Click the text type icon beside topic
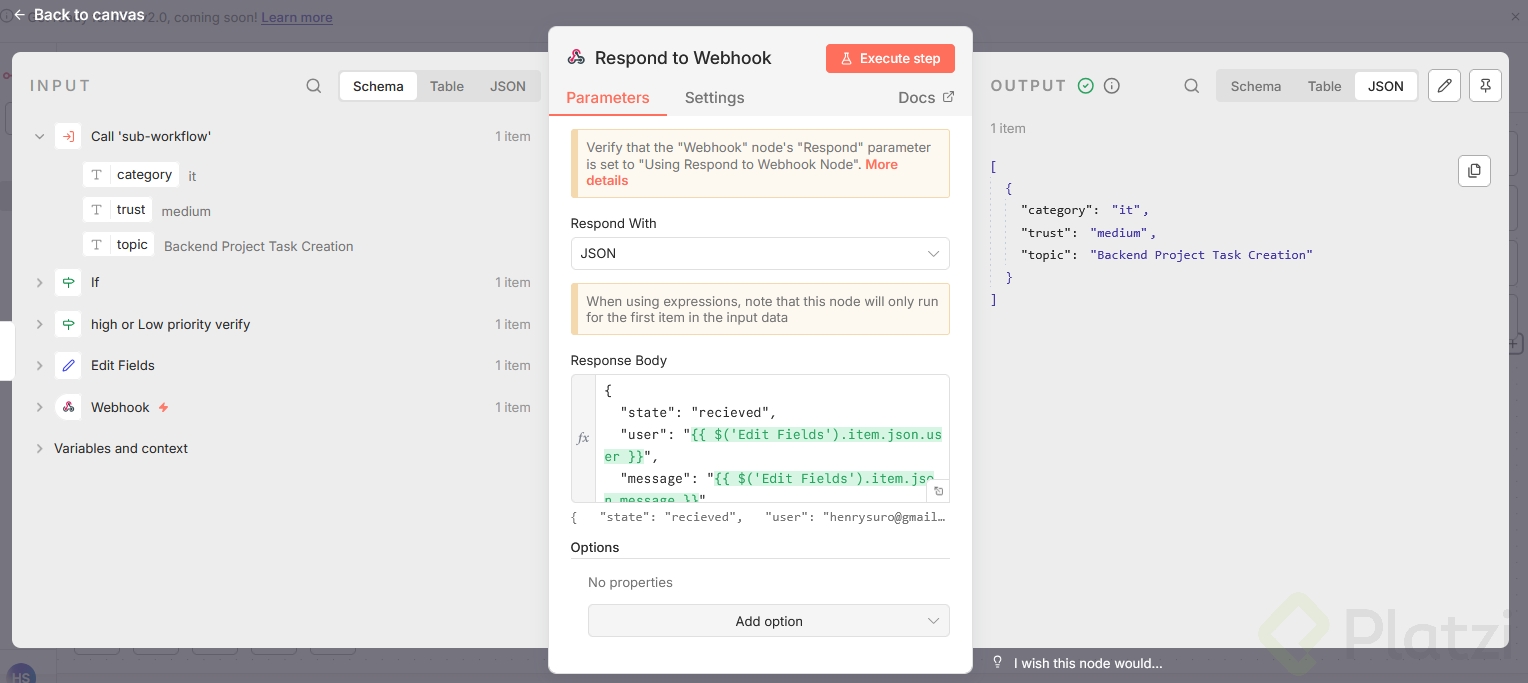 pyautogui.click(x=97, y=245)
